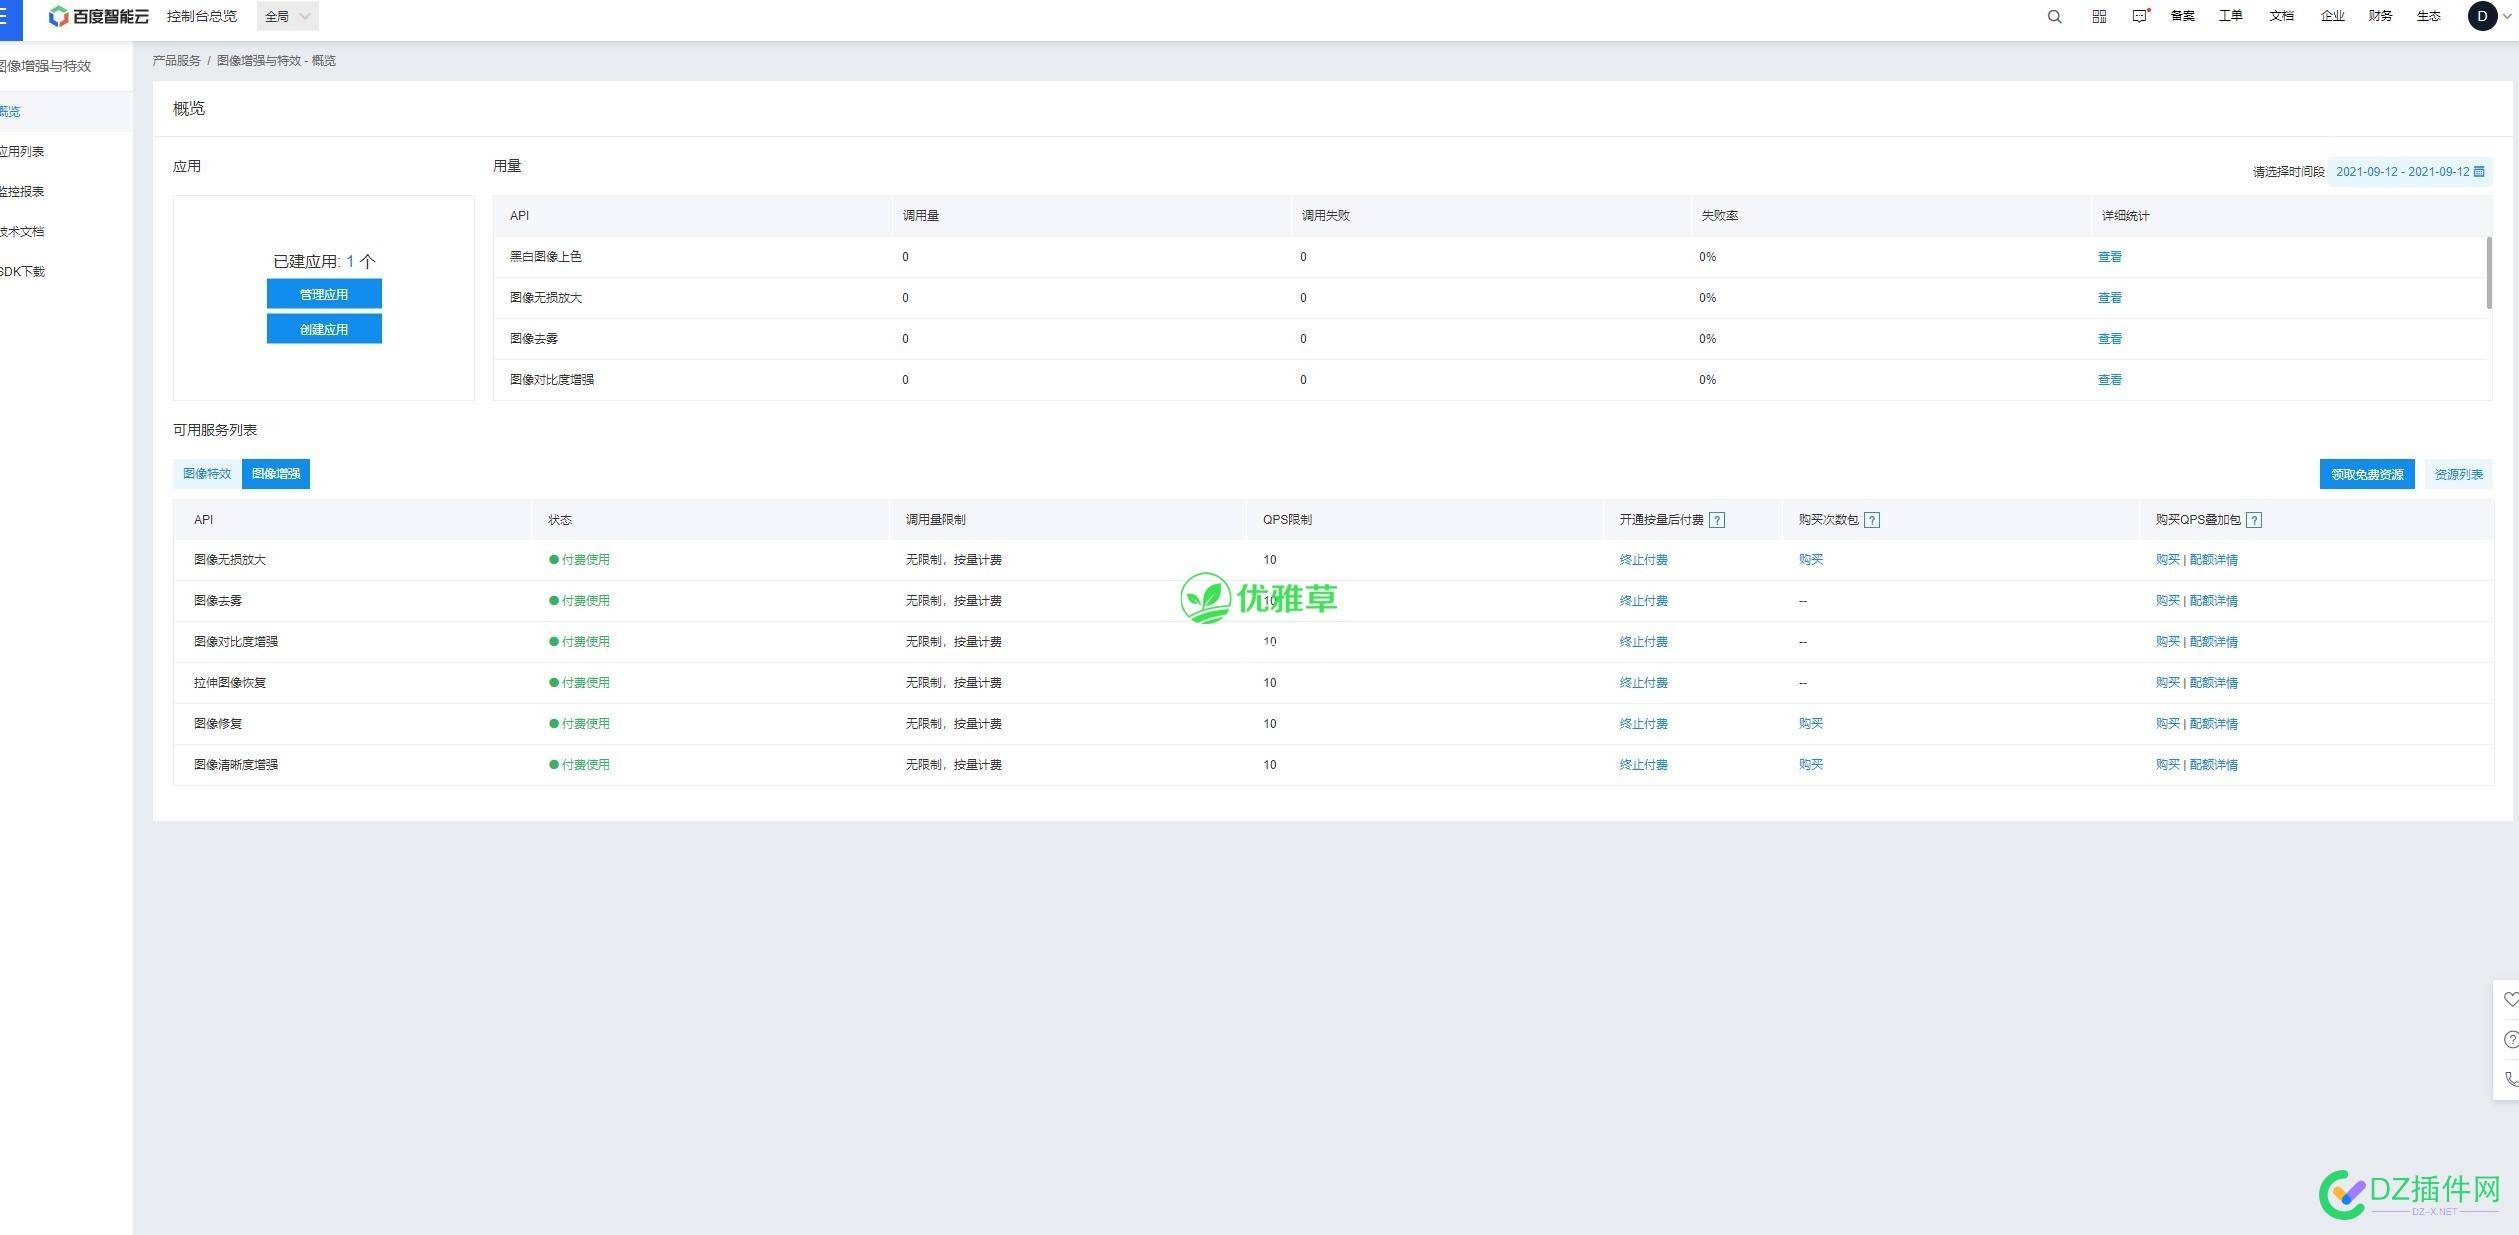Open 文档 in top navigation

(2282, 16)
